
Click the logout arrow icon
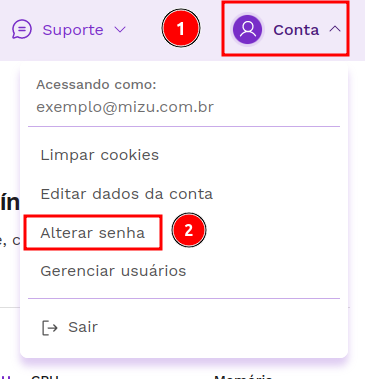point(50,328)
